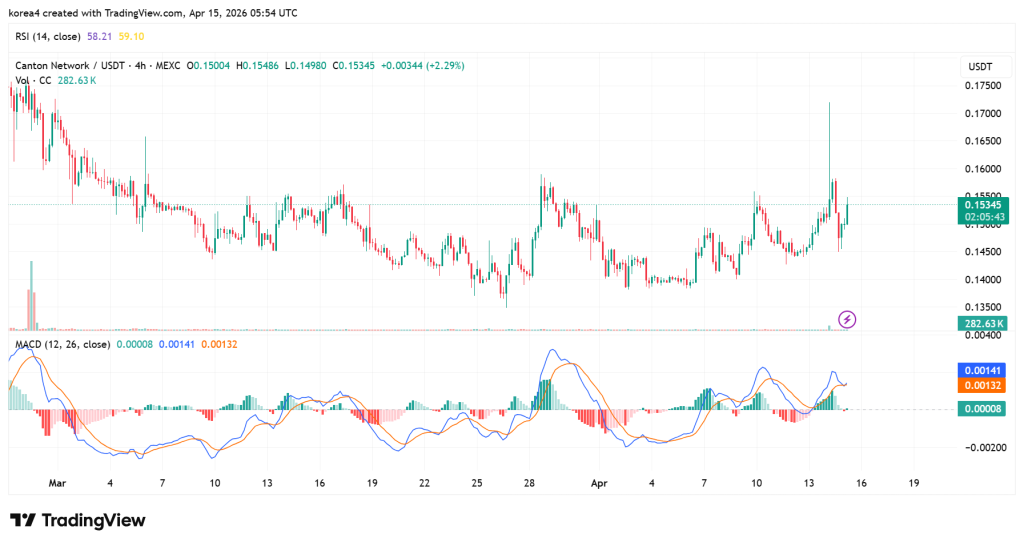
Task: Click the high price value H0.15486
Action: [257, 66]
